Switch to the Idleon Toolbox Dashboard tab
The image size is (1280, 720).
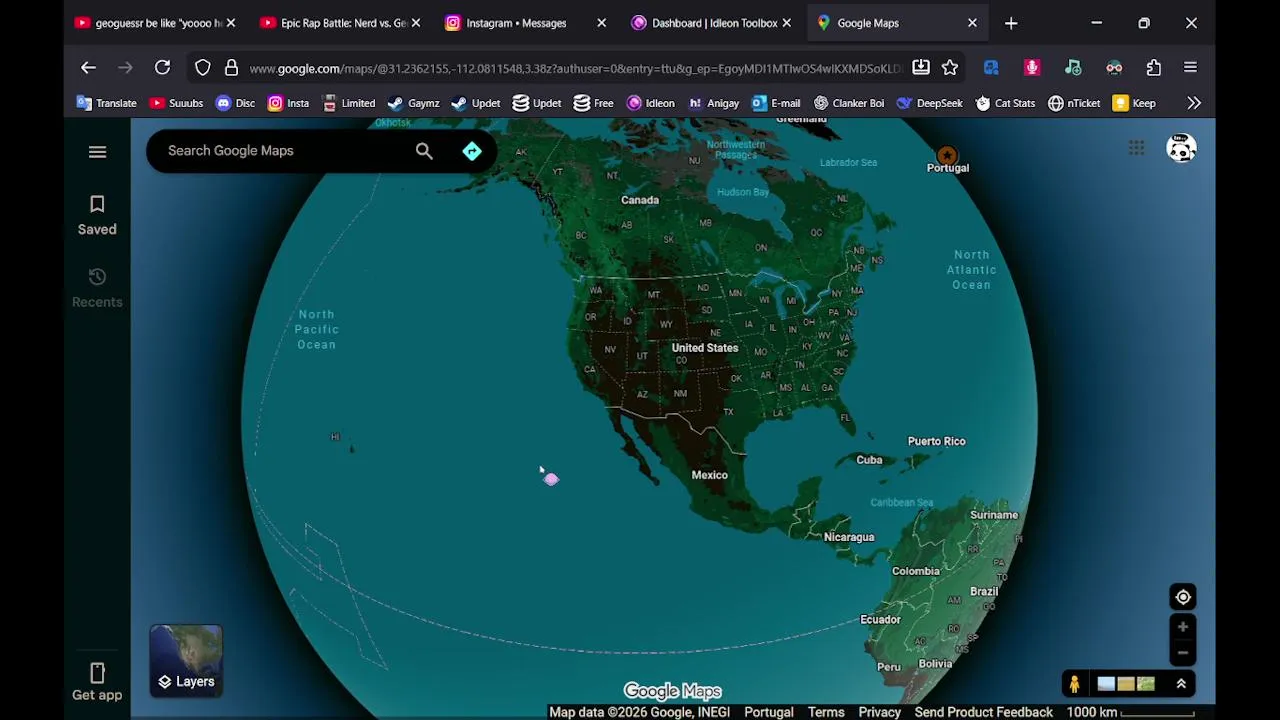(x=704, y=23)
